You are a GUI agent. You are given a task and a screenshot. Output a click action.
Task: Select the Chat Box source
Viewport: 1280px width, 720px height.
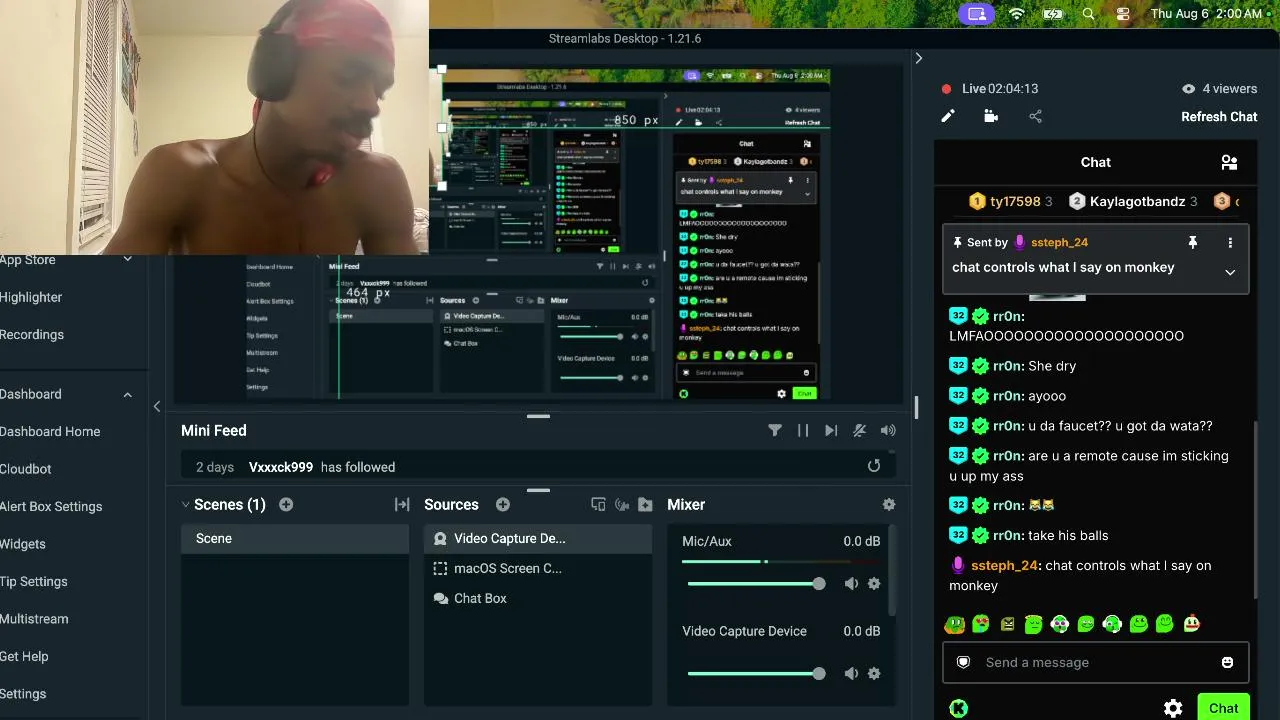(x=538, y=598)
